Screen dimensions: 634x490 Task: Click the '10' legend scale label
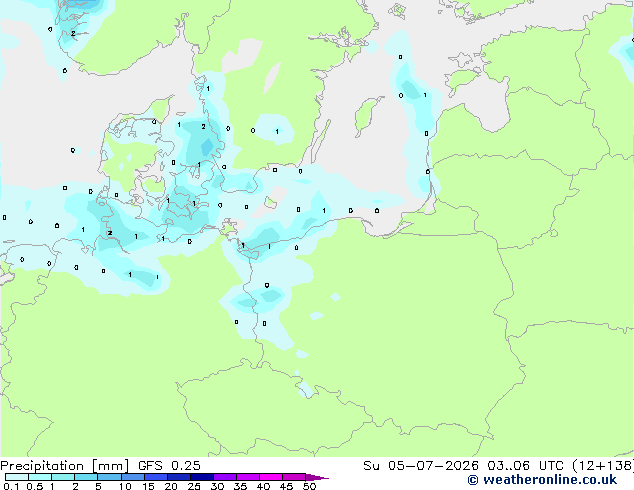point(125,486)
